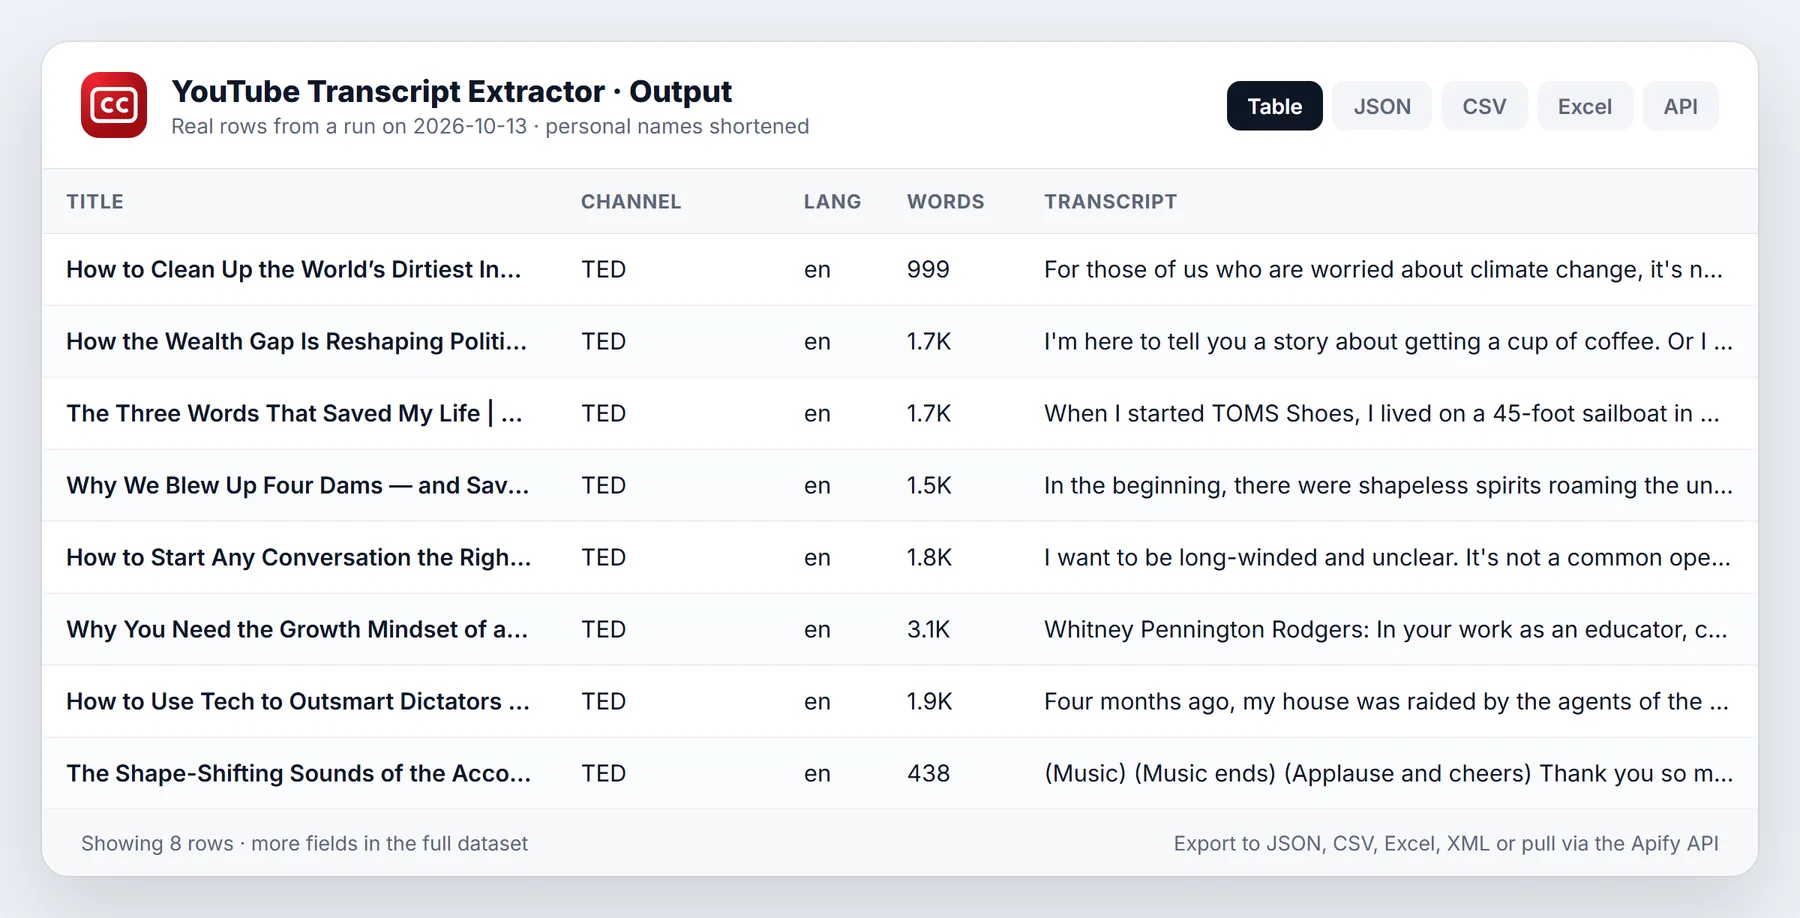Select title 'The Shape-Shifting Sounds of the Acco...'
This screenshot has width=1800, height=918.
tap(299, 773)
